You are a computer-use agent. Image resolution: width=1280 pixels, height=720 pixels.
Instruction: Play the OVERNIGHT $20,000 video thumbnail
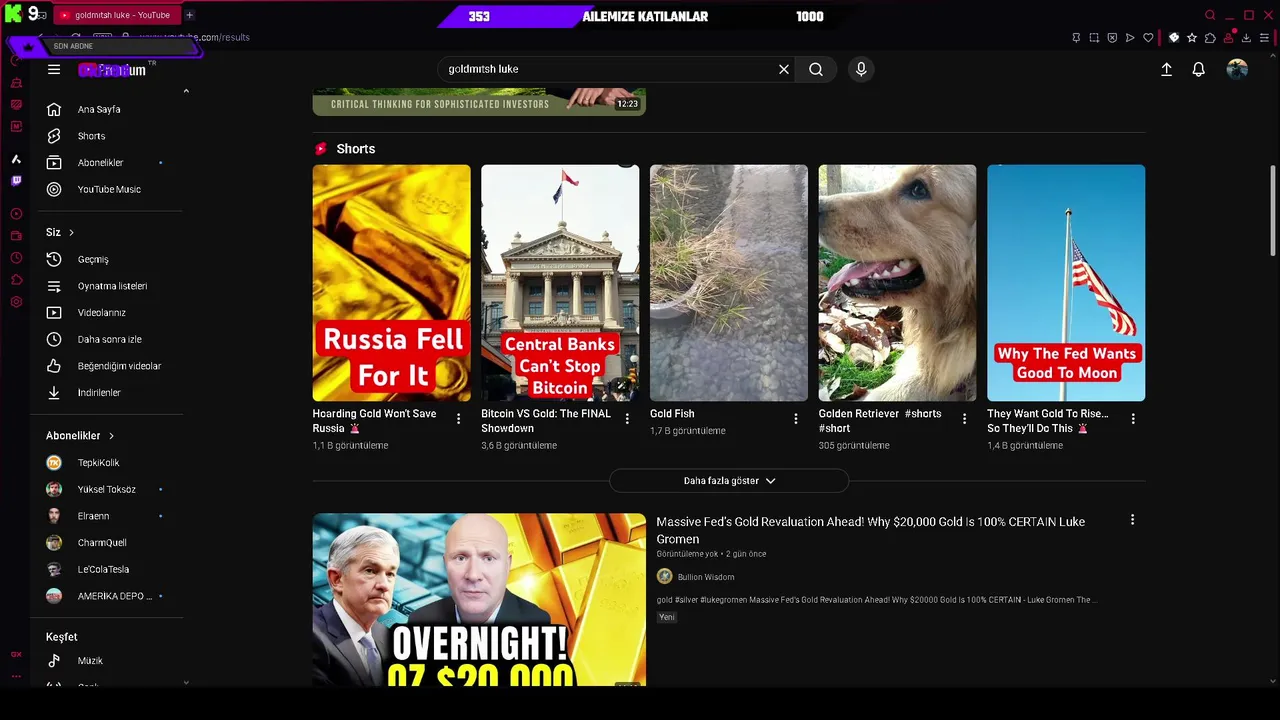479,600
